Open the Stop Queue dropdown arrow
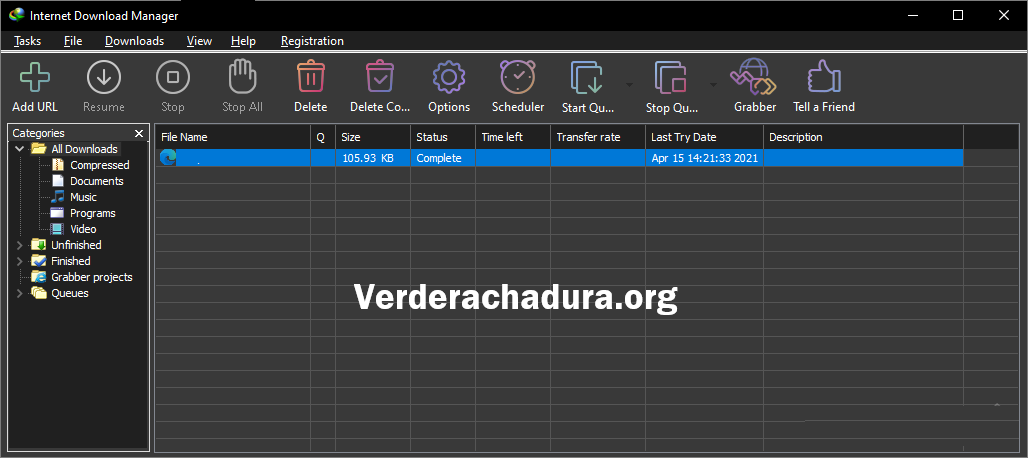Image resolution: width=1028 pixels, height=458 pixels. pos(713,85)
